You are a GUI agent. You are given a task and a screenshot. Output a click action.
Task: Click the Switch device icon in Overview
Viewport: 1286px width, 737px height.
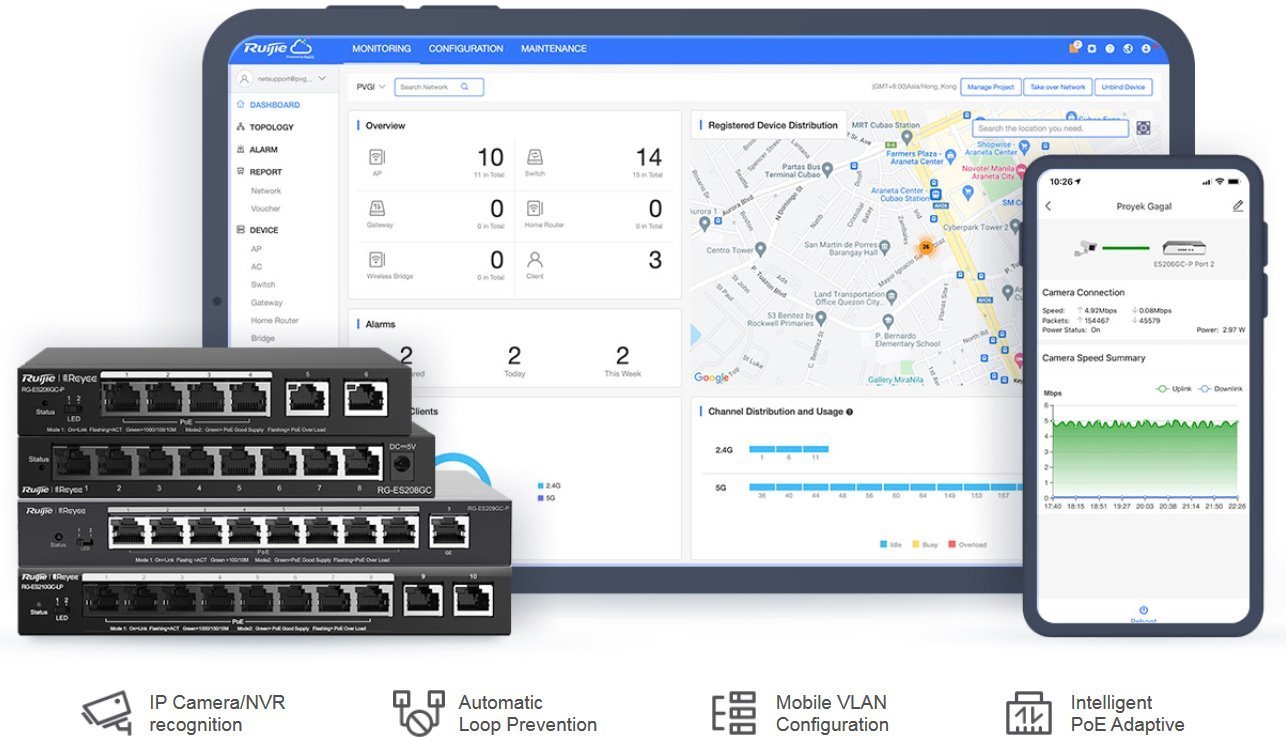(535, 157)
